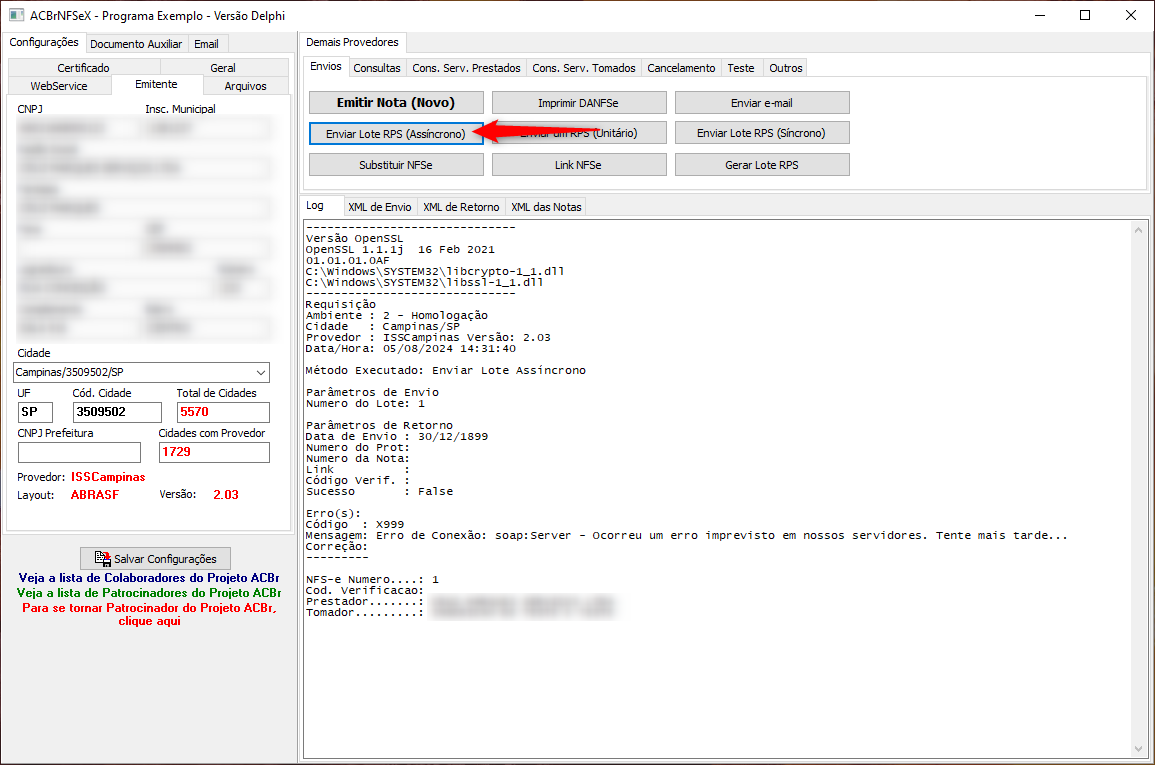Click log line 'OpenSSL 1.1.1j 16 Feb 2021'

[x=400, y=250]
